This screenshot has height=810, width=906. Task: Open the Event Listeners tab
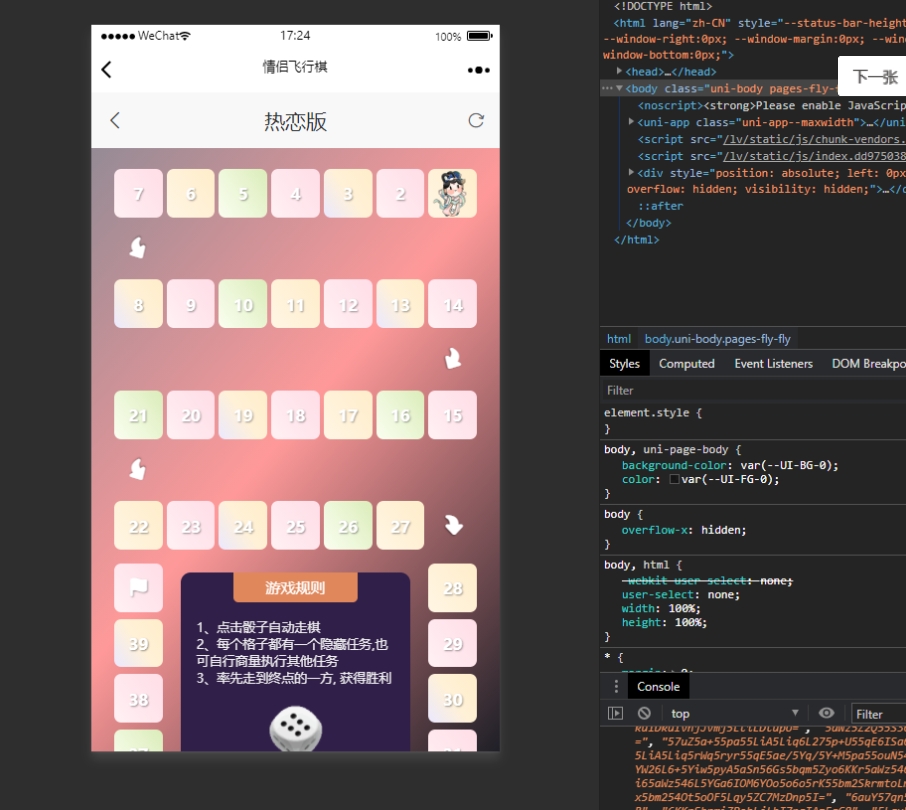pyautogui.click(x=774, y=364)
